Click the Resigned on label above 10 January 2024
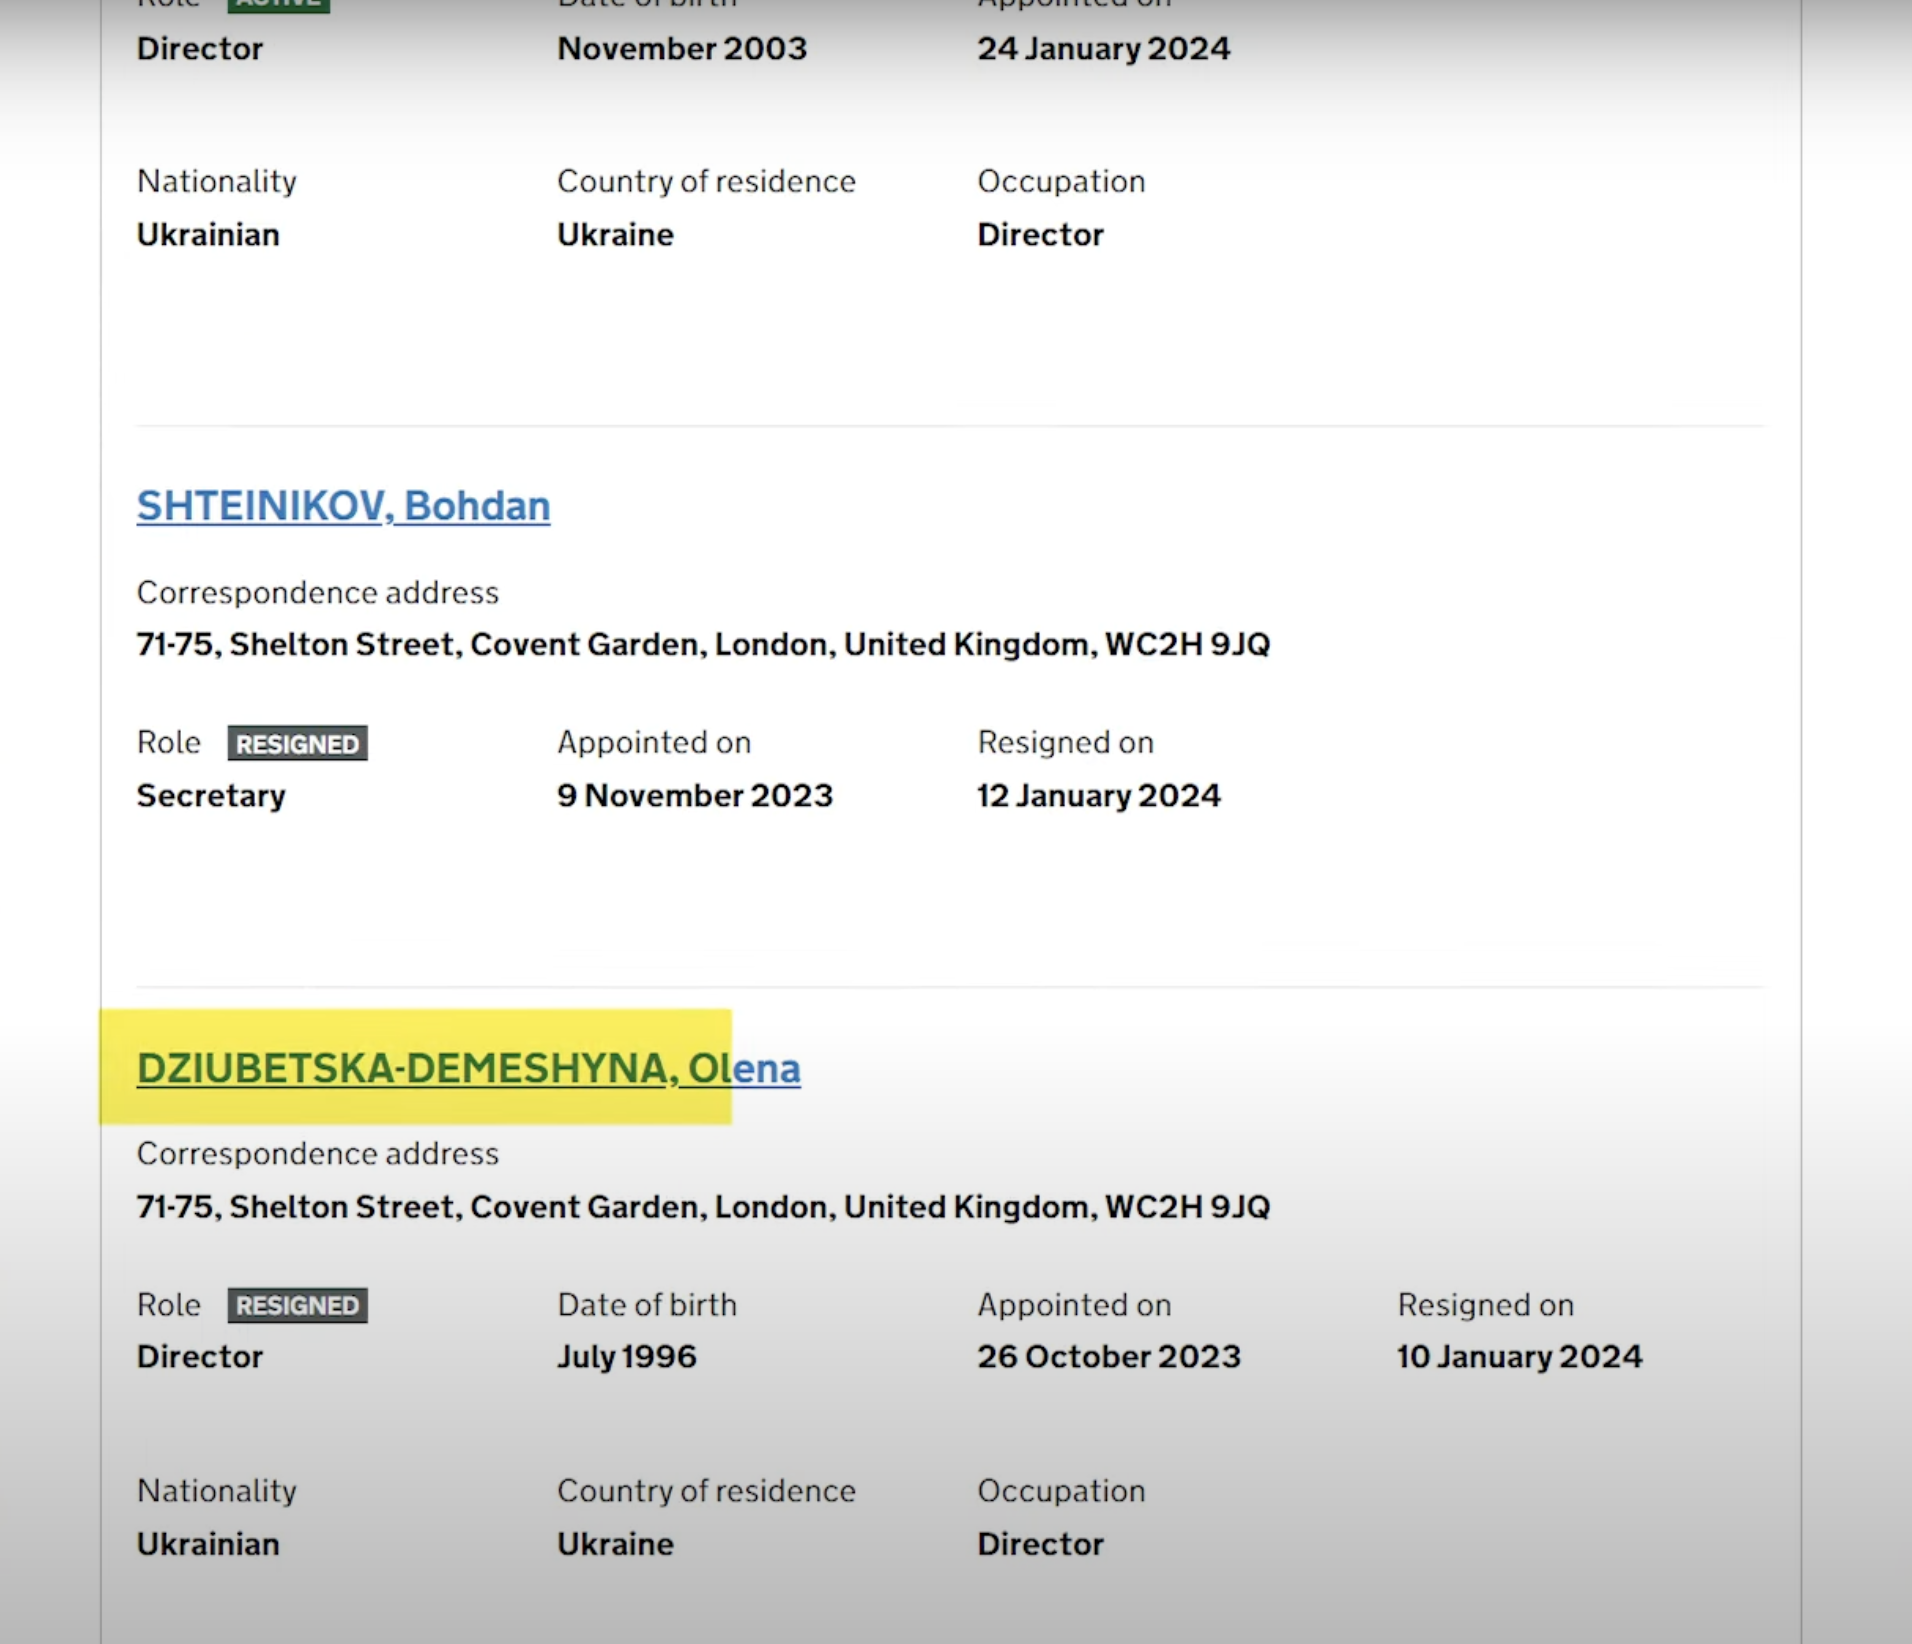This screenshot has height=1644, width=1912. click(x=1485, y=1304)
